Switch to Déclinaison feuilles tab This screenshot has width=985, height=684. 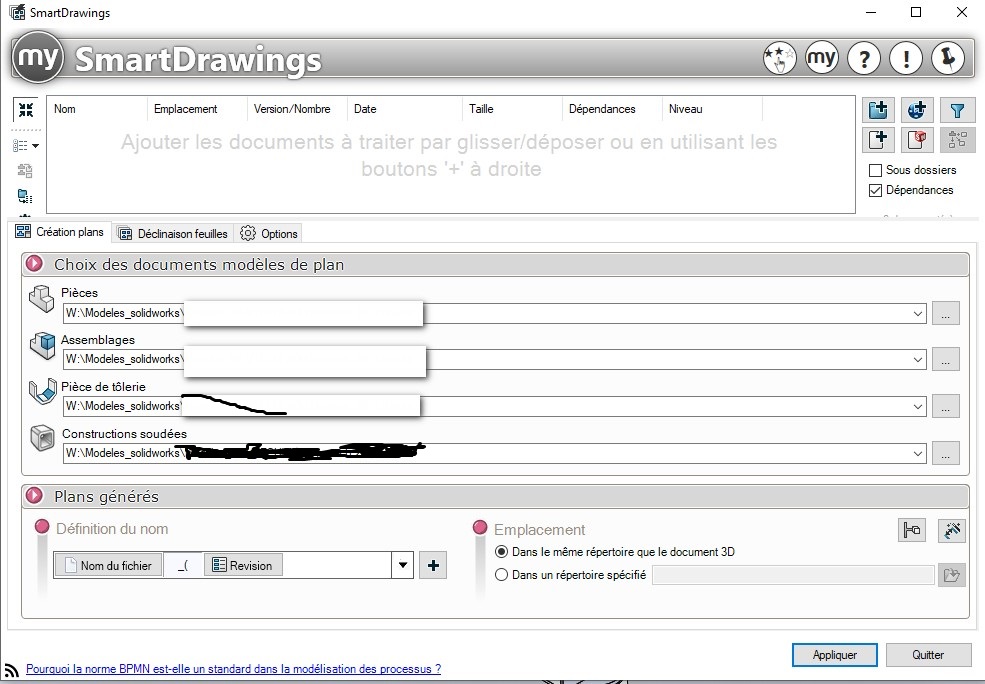pyautogui.click(x=173, y=234)
